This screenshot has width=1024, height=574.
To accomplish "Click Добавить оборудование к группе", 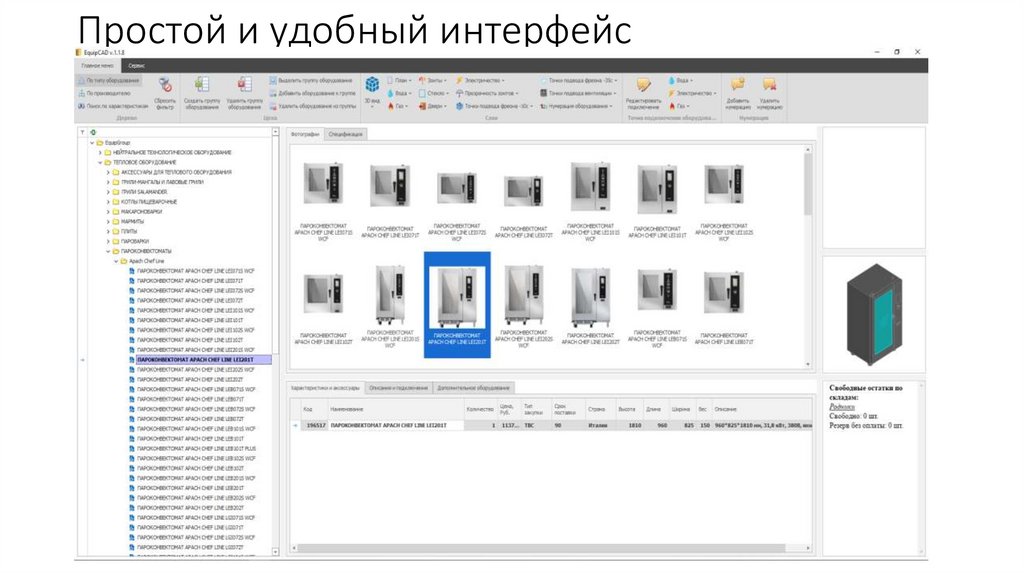I will pyautogui.click(x=312, y=93).
